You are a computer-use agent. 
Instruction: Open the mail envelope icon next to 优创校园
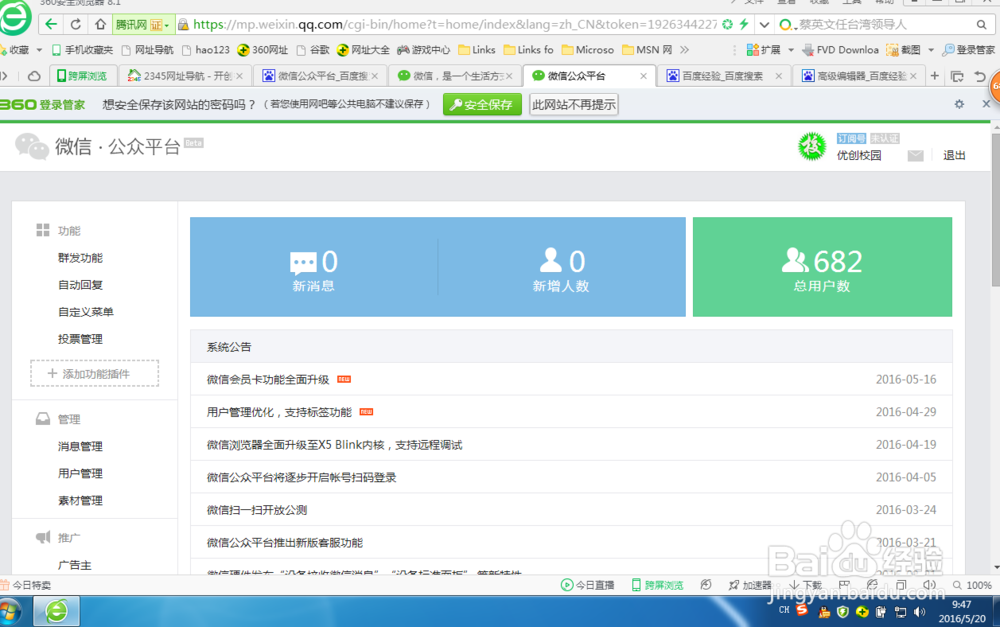(915, 155)
